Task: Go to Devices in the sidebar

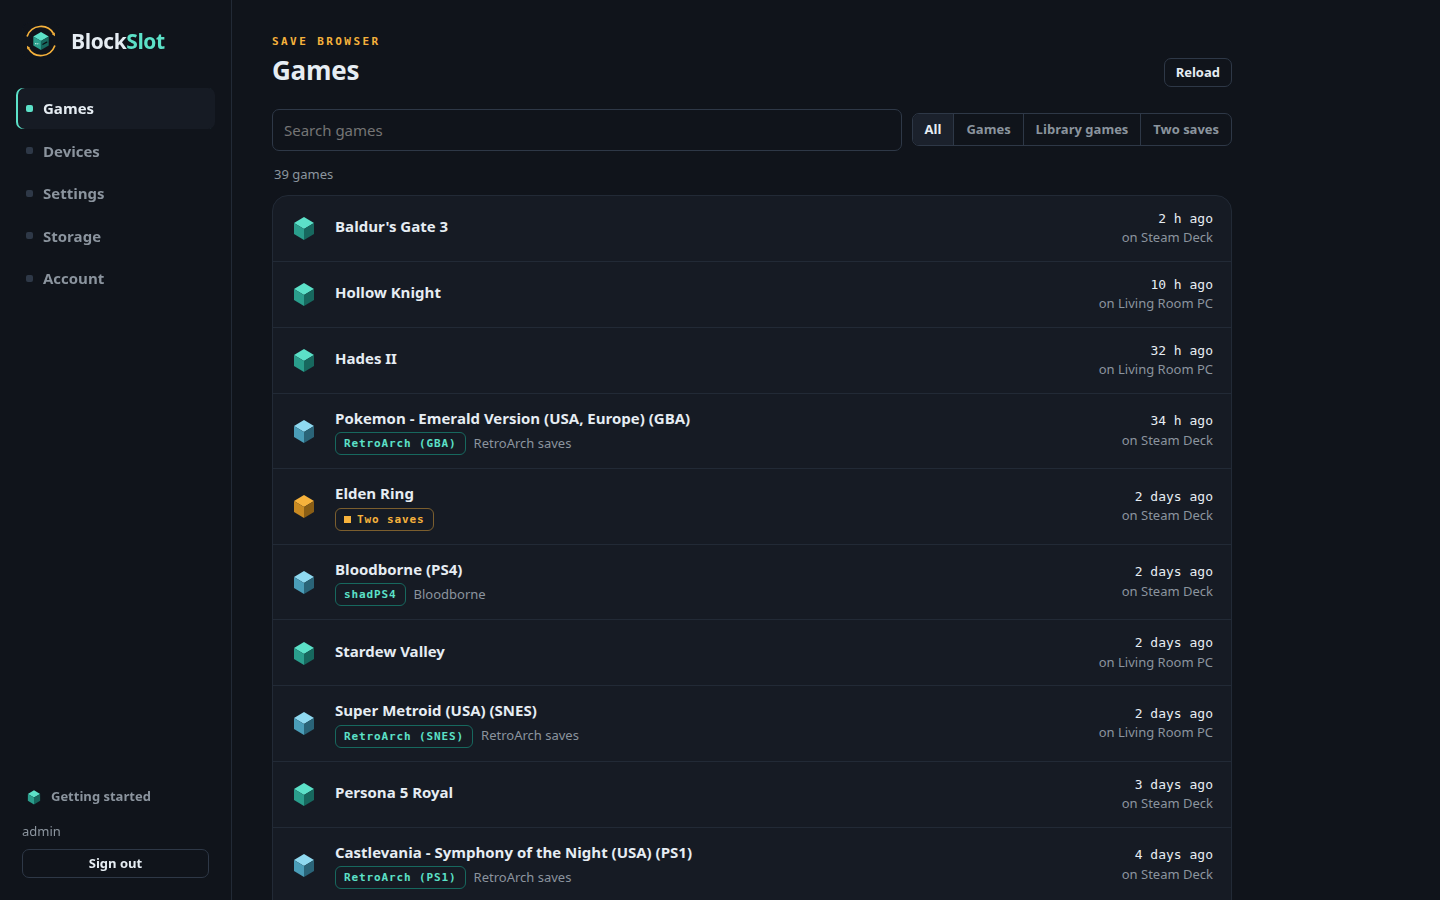Action: pyautogui.click(x=115, y=152)
